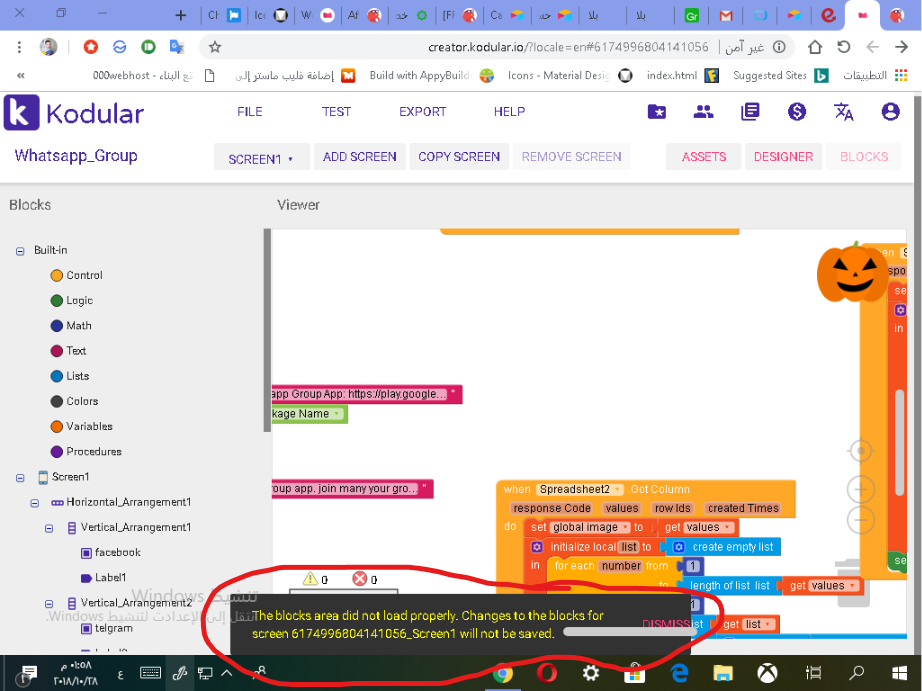
Task: Click the REMOVE SCREEN button
Action: click(x=571, y=156)
